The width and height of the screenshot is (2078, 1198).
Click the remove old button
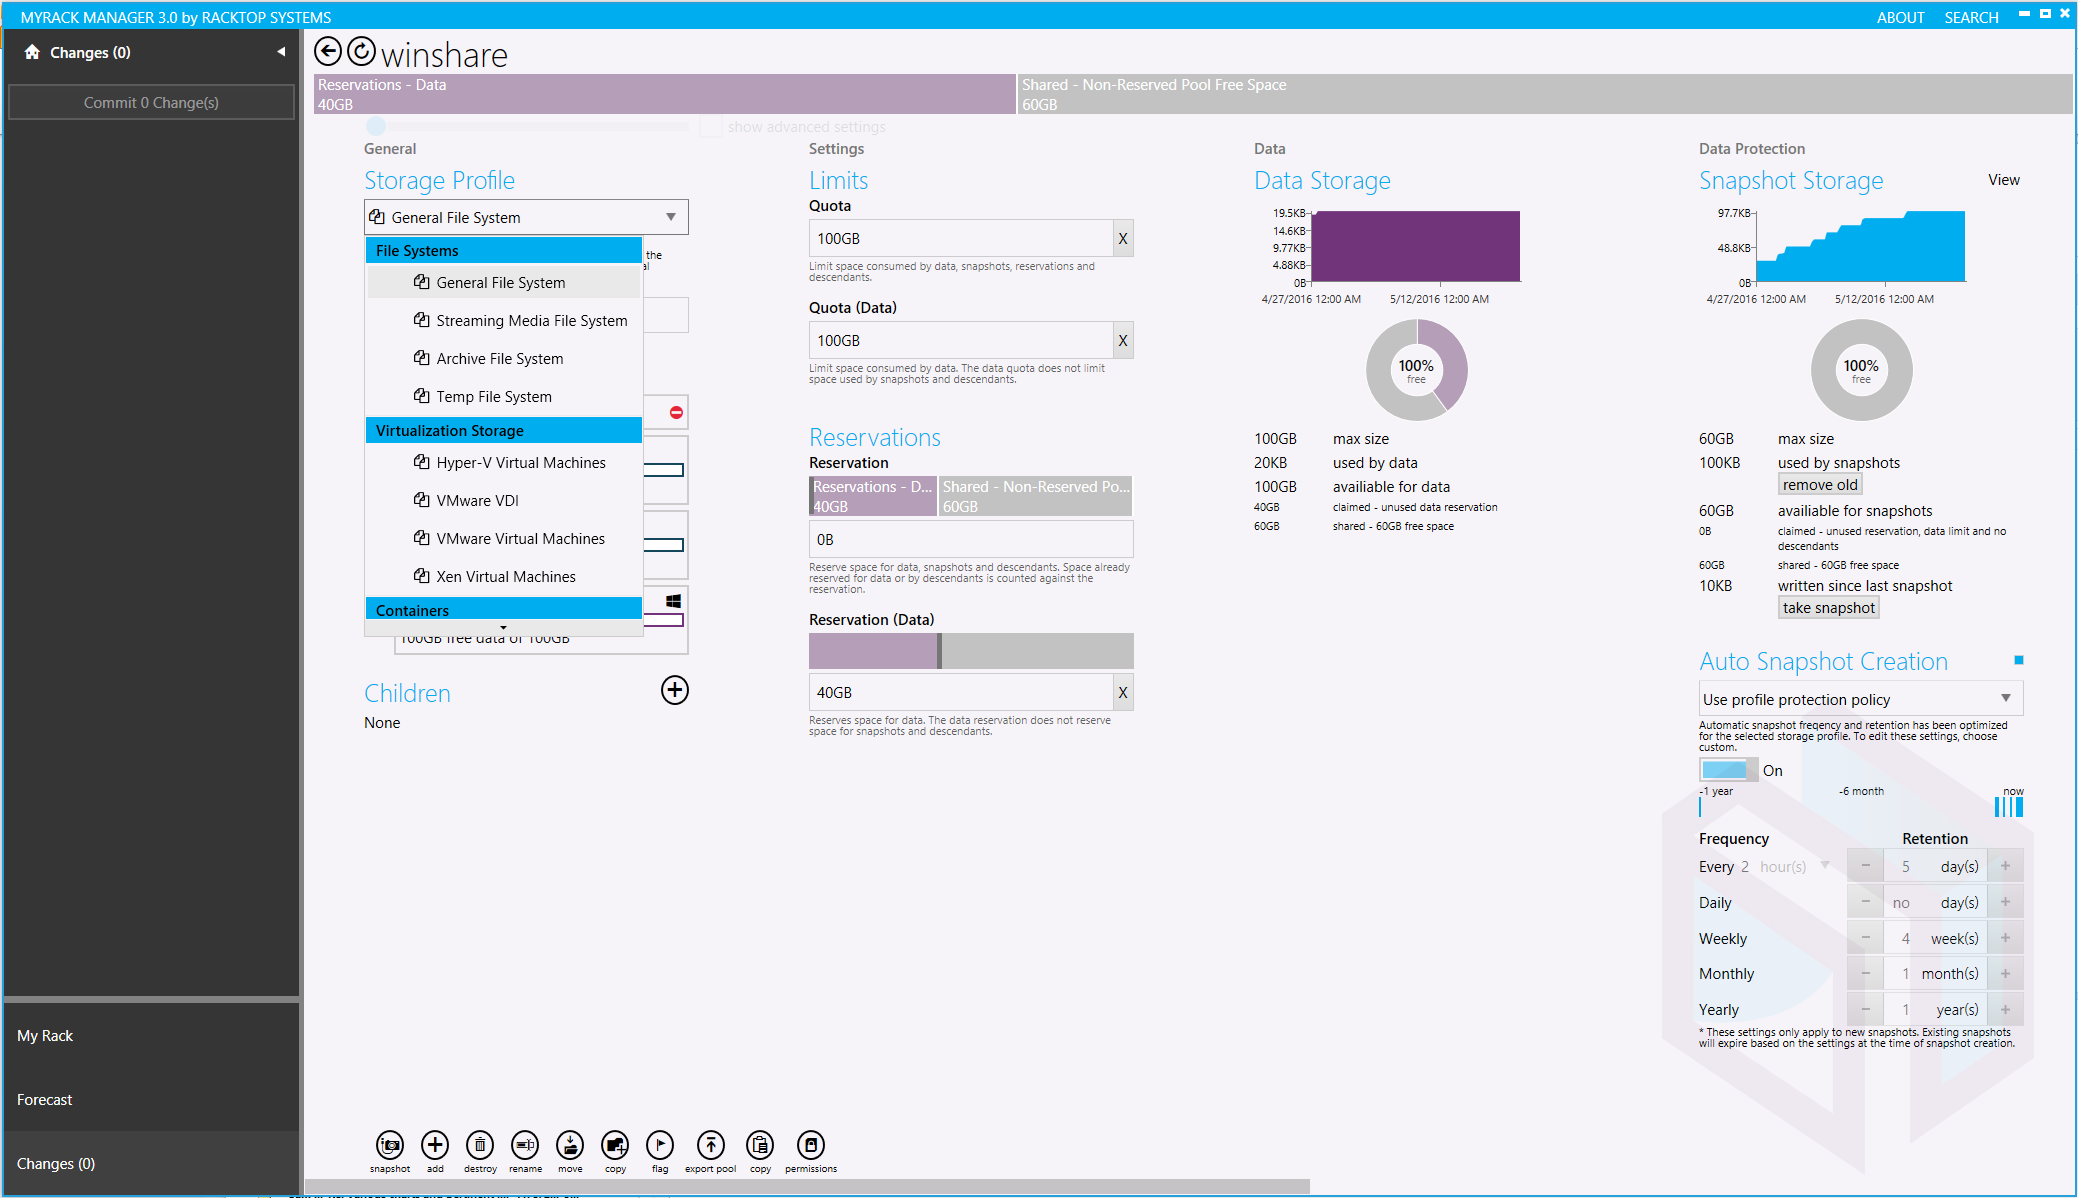[1819, 485]
